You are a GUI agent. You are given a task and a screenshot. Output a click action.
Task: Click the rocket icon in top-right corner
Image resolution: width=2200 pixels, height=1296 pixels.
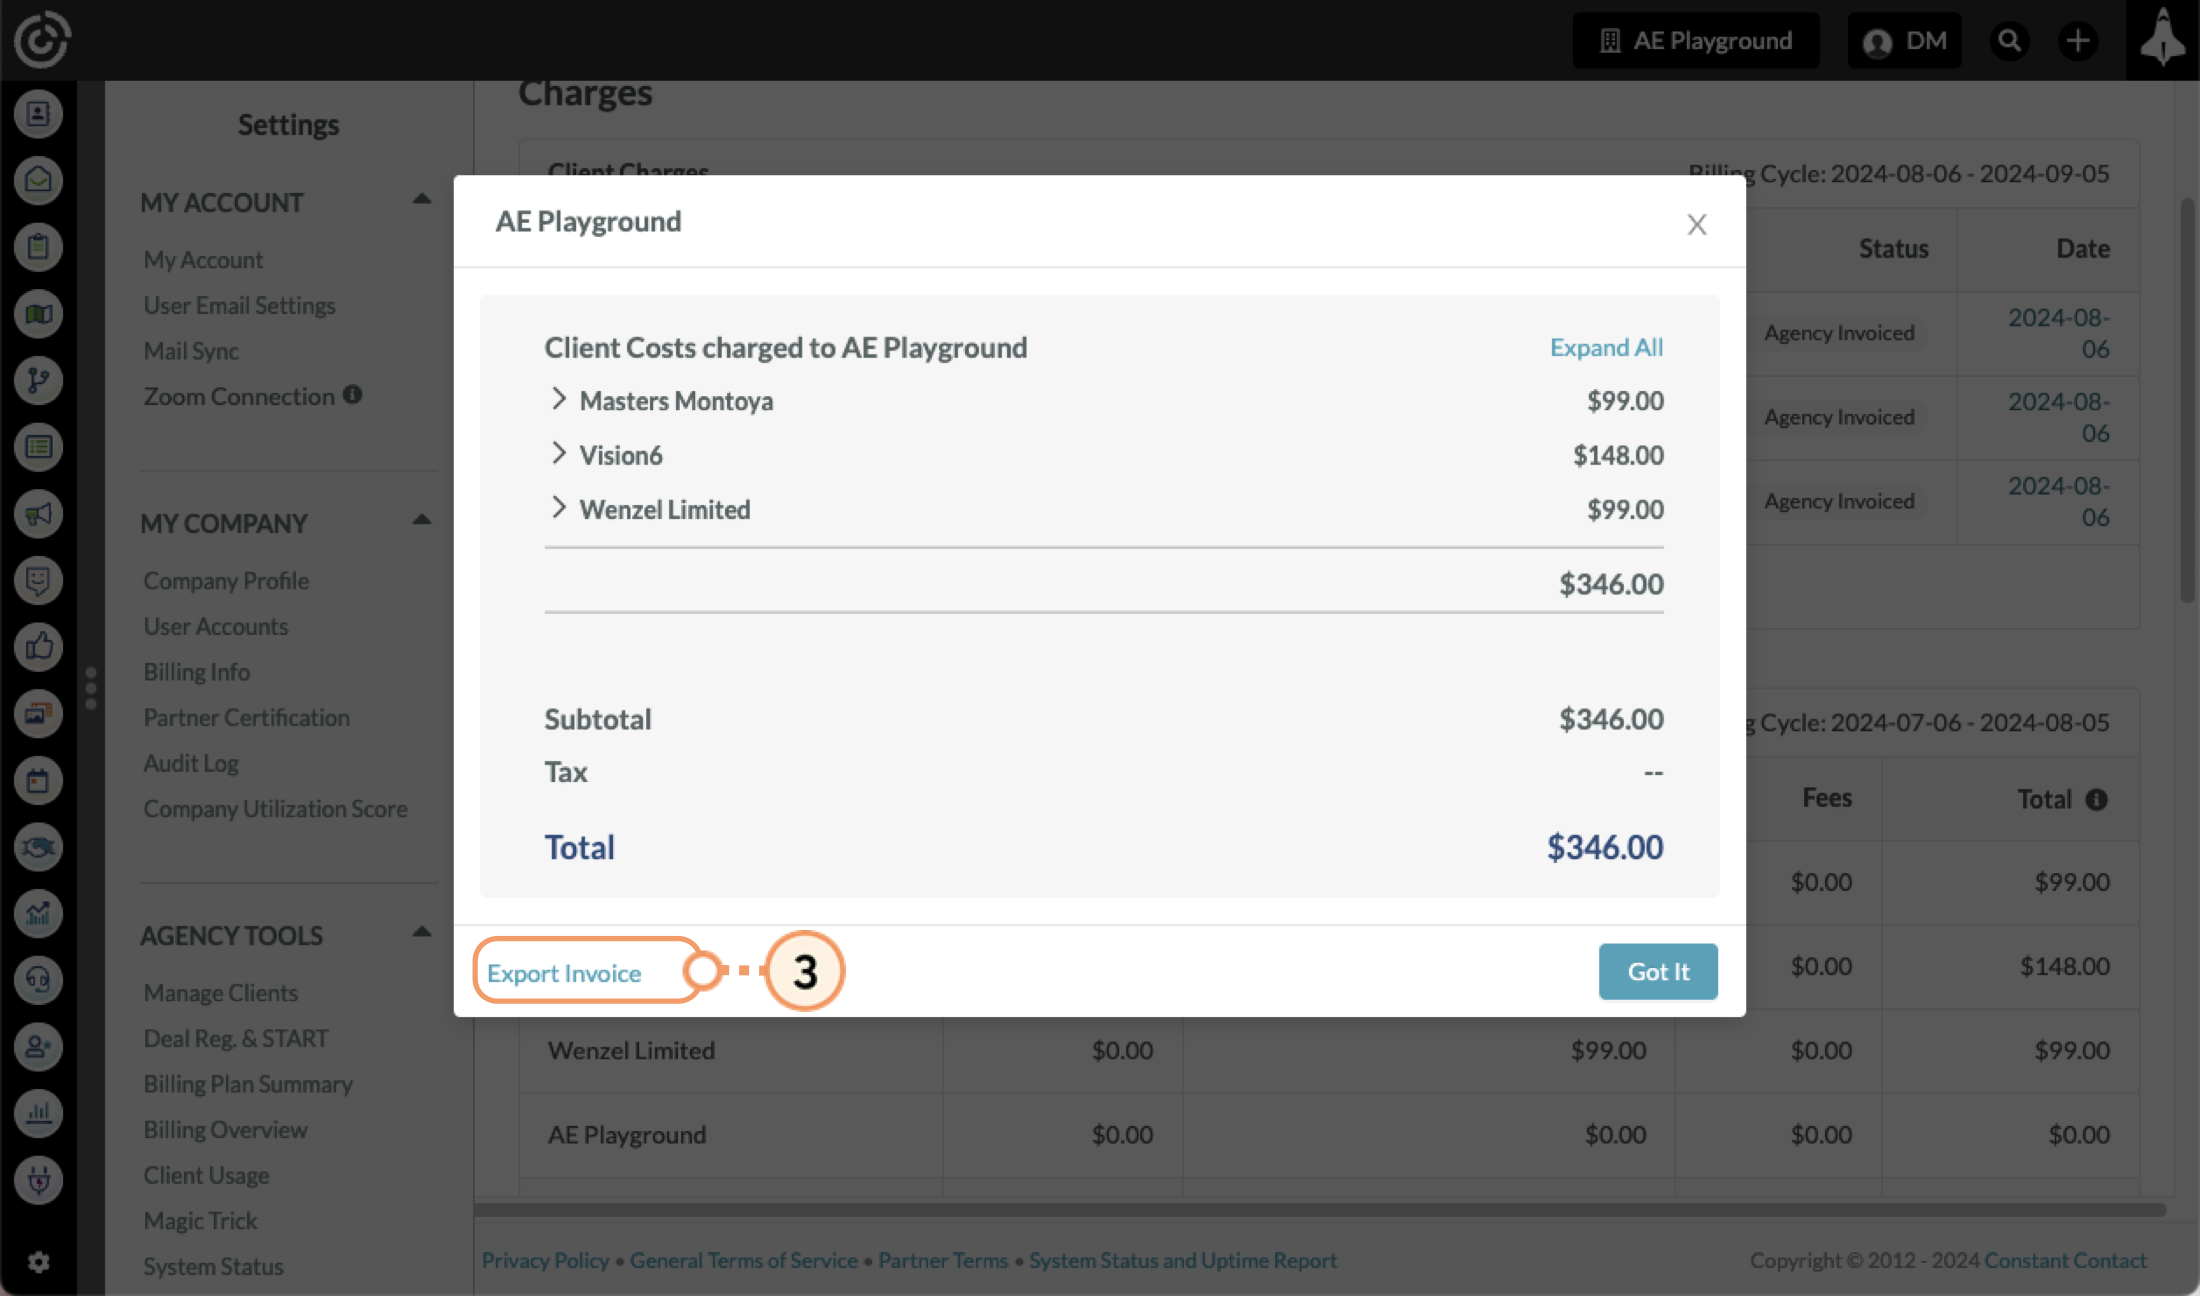[x=2162, y=40]
